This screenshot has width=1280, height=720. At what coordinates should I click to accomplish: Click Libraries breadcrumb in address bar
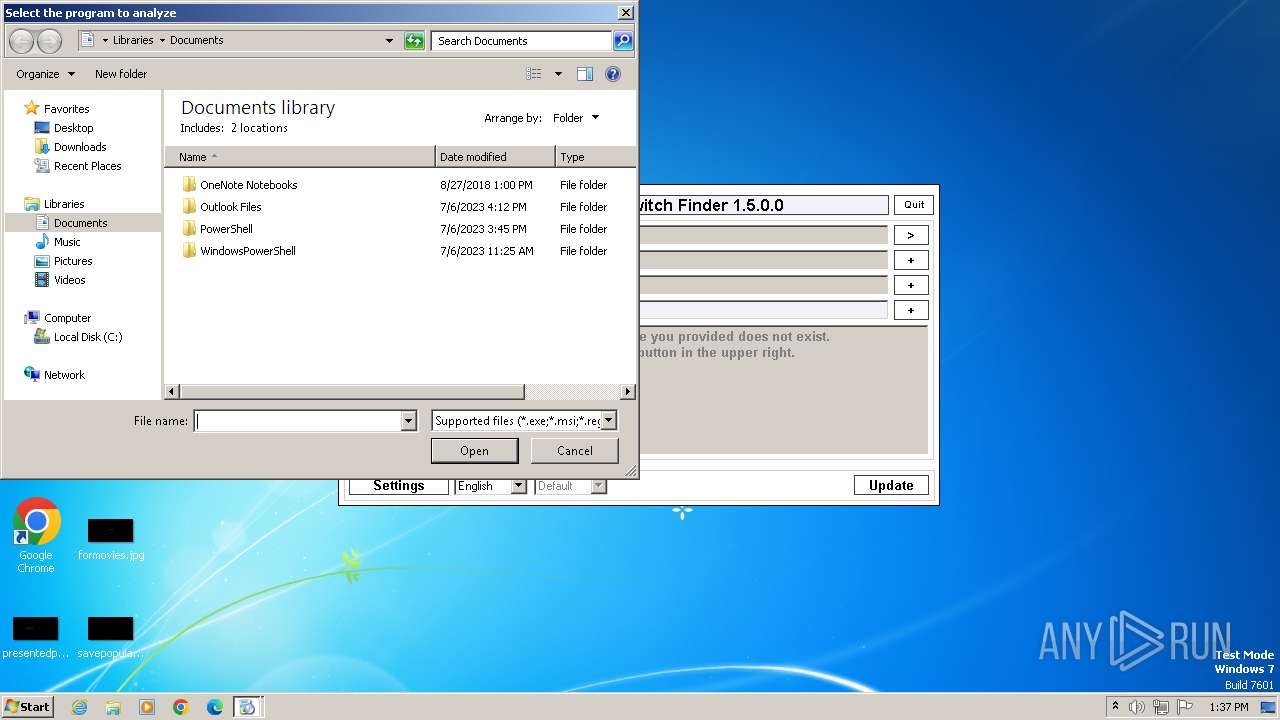coord(133,40)
